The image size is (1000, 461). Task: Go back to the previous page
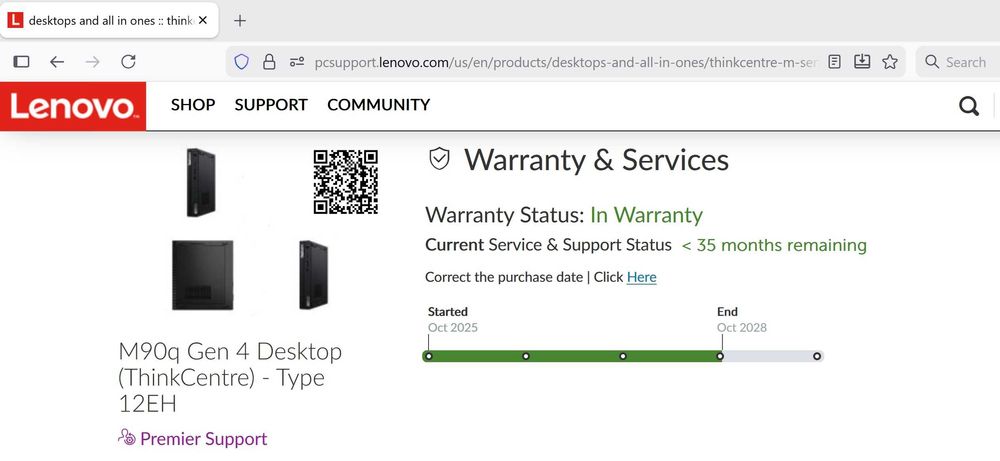pyautogui.click(x=57, y=61)
